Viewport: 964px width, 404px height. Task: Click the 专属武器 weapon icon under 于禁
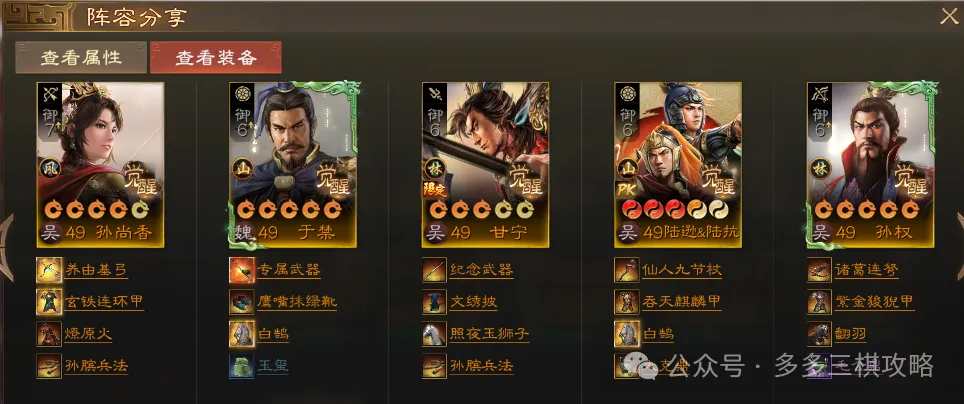[242, 270]
